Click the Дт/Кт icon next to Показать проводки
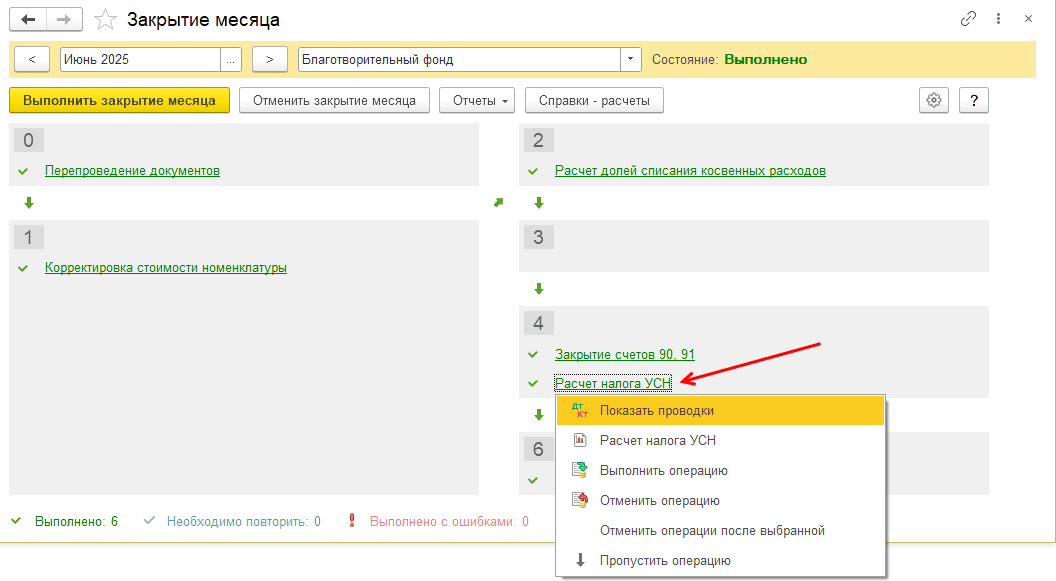1056x581 pixels. click(580, 410)
